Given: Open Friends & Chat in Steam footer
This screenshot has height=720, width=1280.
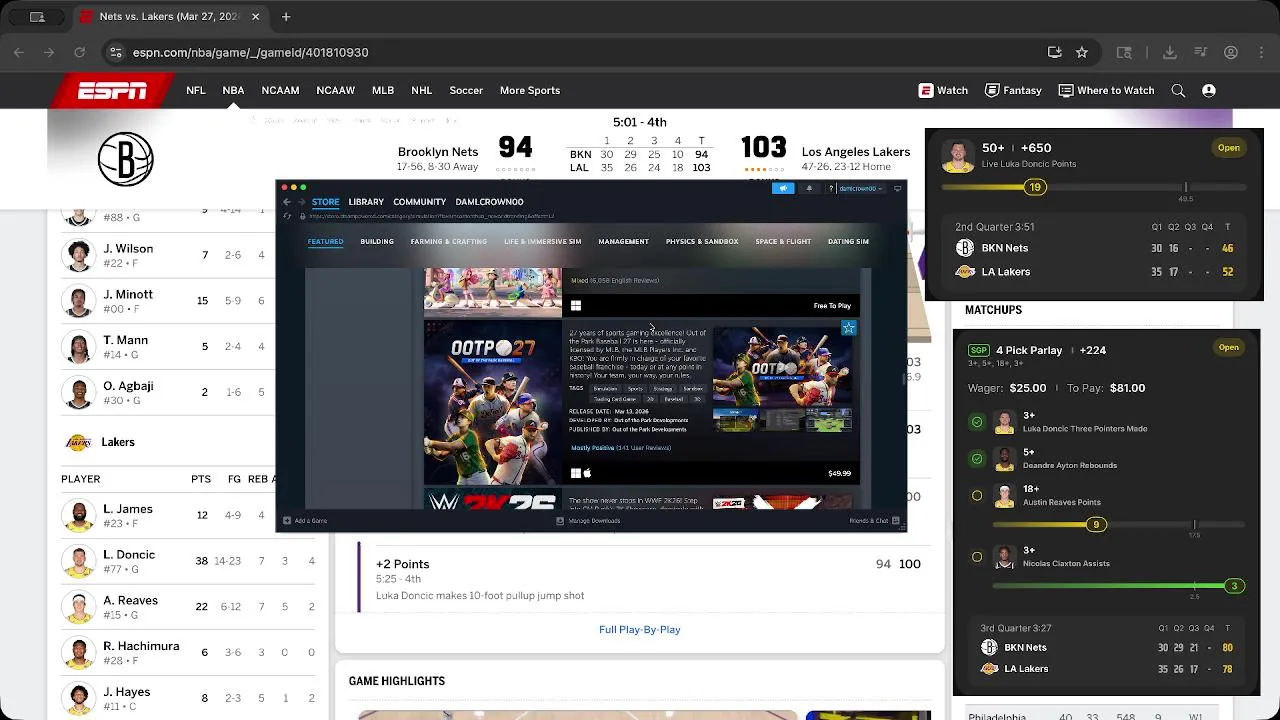Looking at the screenshot, I should [x=874, y=521].
